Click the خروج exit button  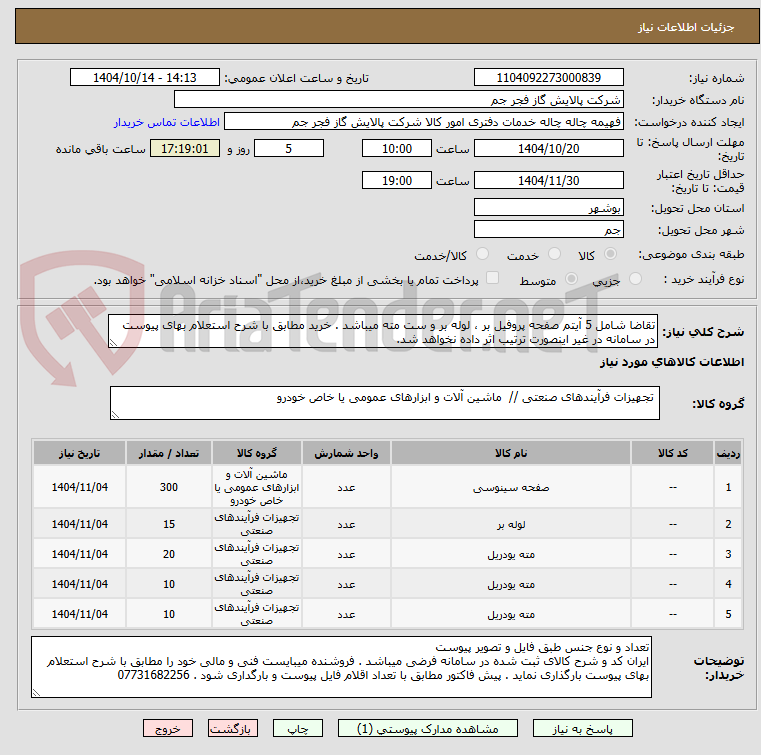[x=167, y=728]
